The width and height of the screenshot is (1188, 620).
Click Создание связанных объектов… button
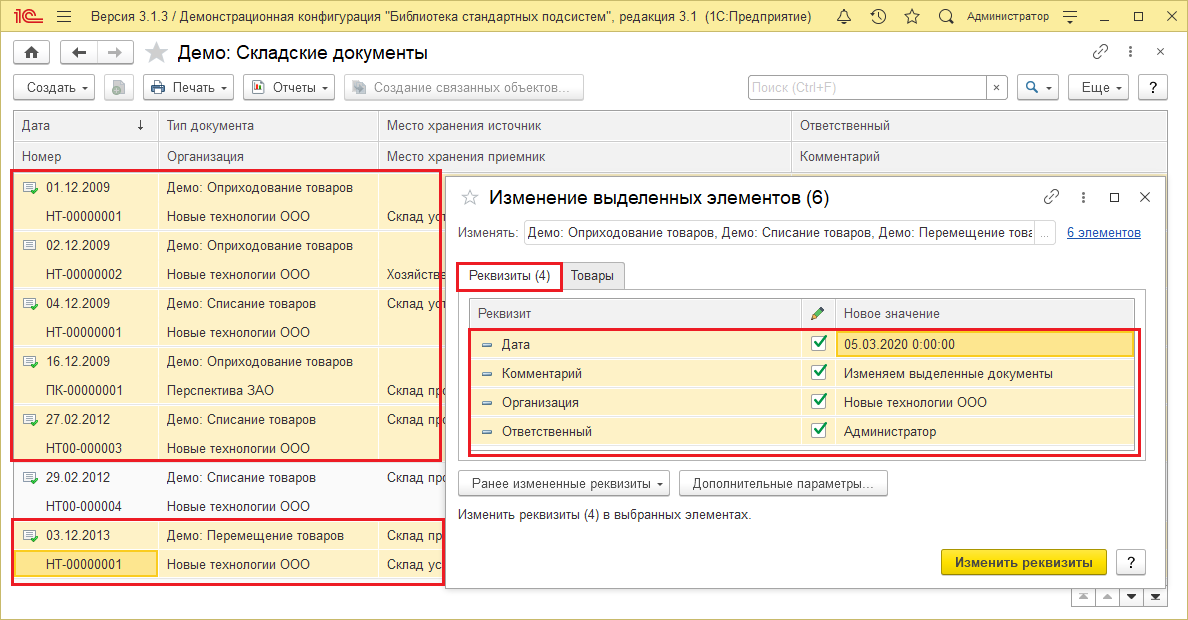(x=464, y=87)
